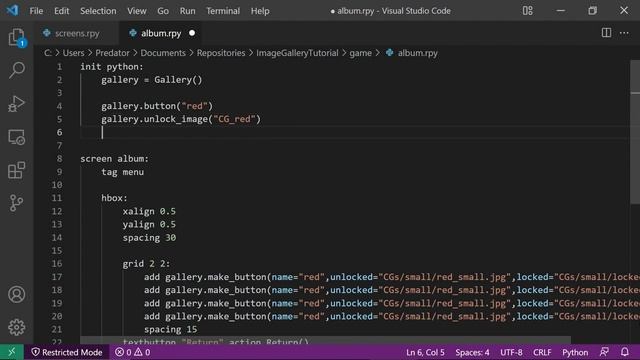
Task: Open the Explorer view in activity bar
Action: (x=16, y=38)
